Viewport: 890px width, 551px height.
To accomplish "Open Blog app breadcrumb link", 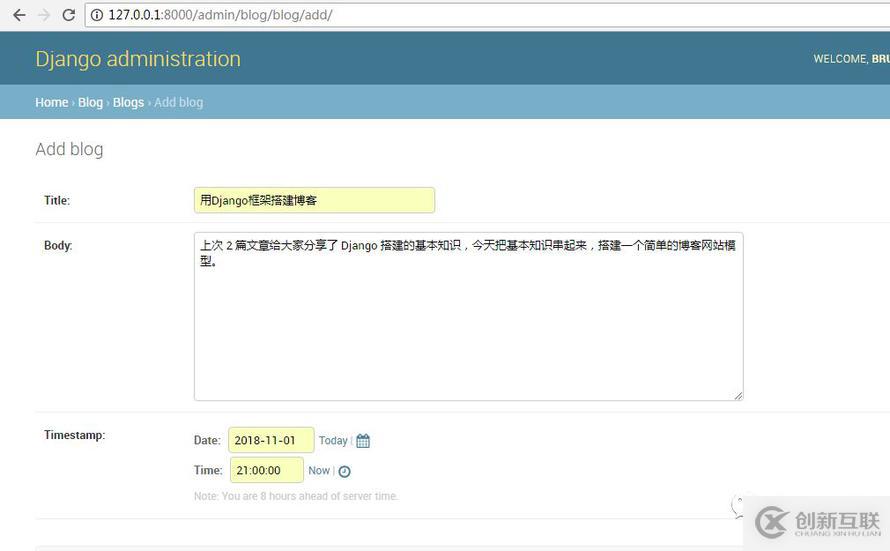I will pos(90,103).
